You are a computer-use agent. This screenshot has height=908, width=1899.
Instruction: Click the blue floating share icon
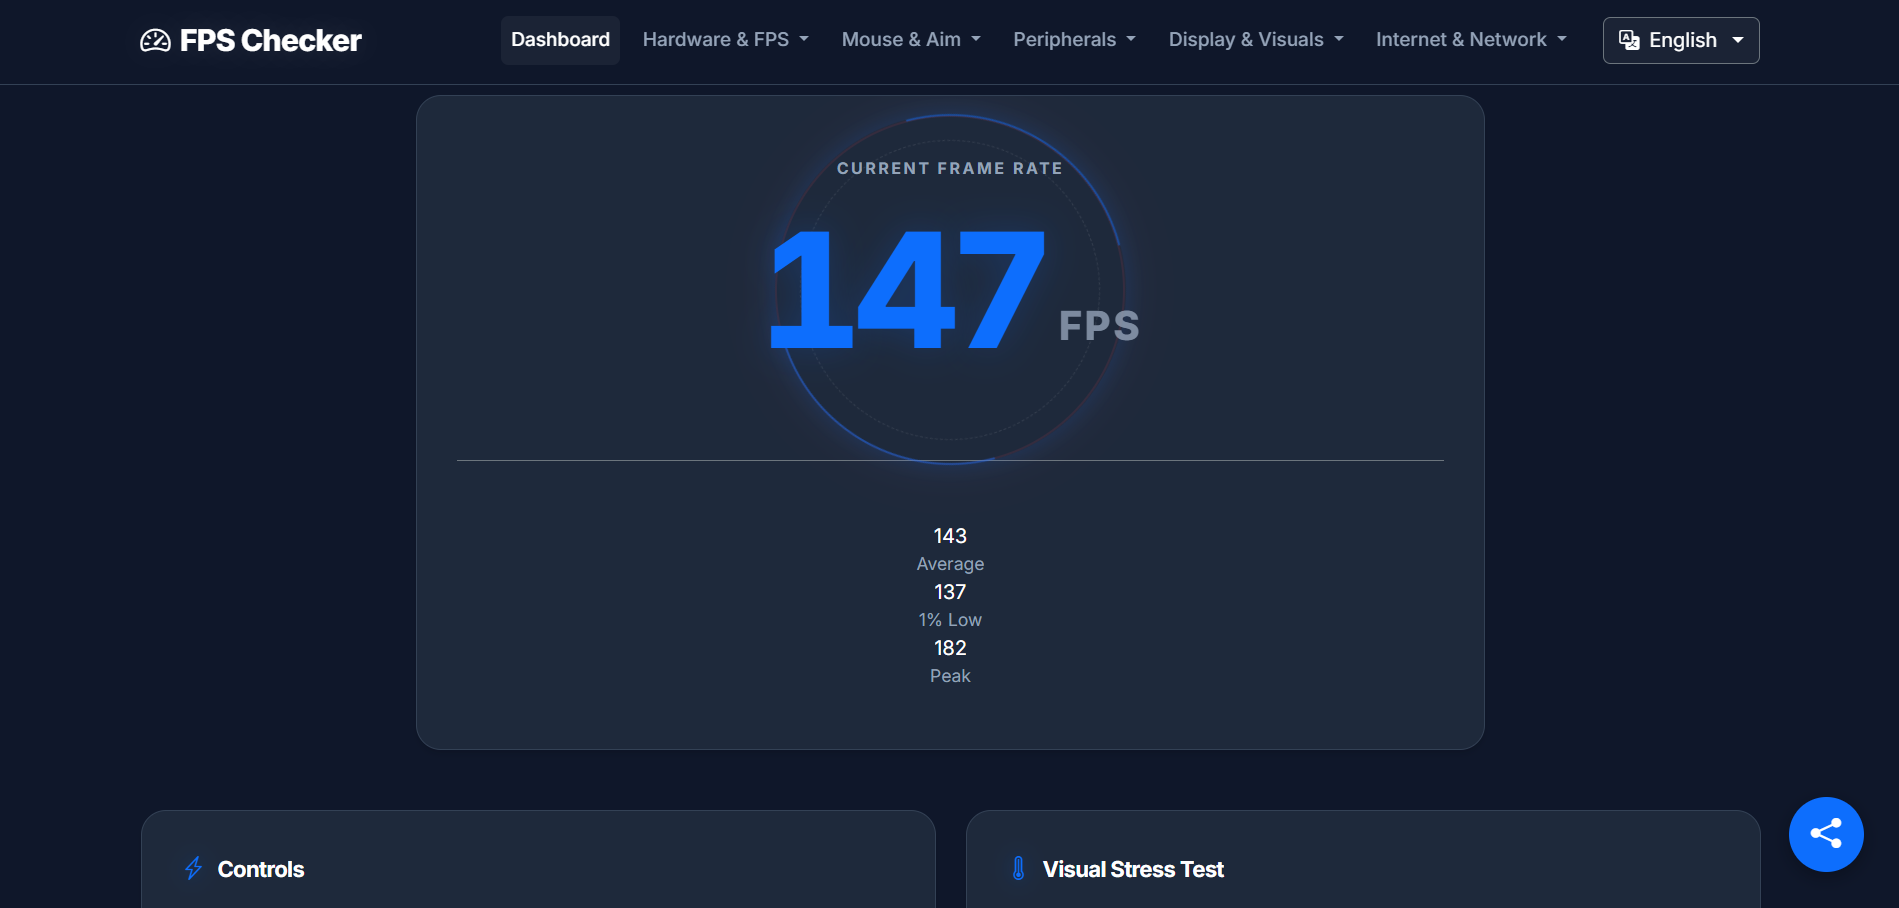1825,833
